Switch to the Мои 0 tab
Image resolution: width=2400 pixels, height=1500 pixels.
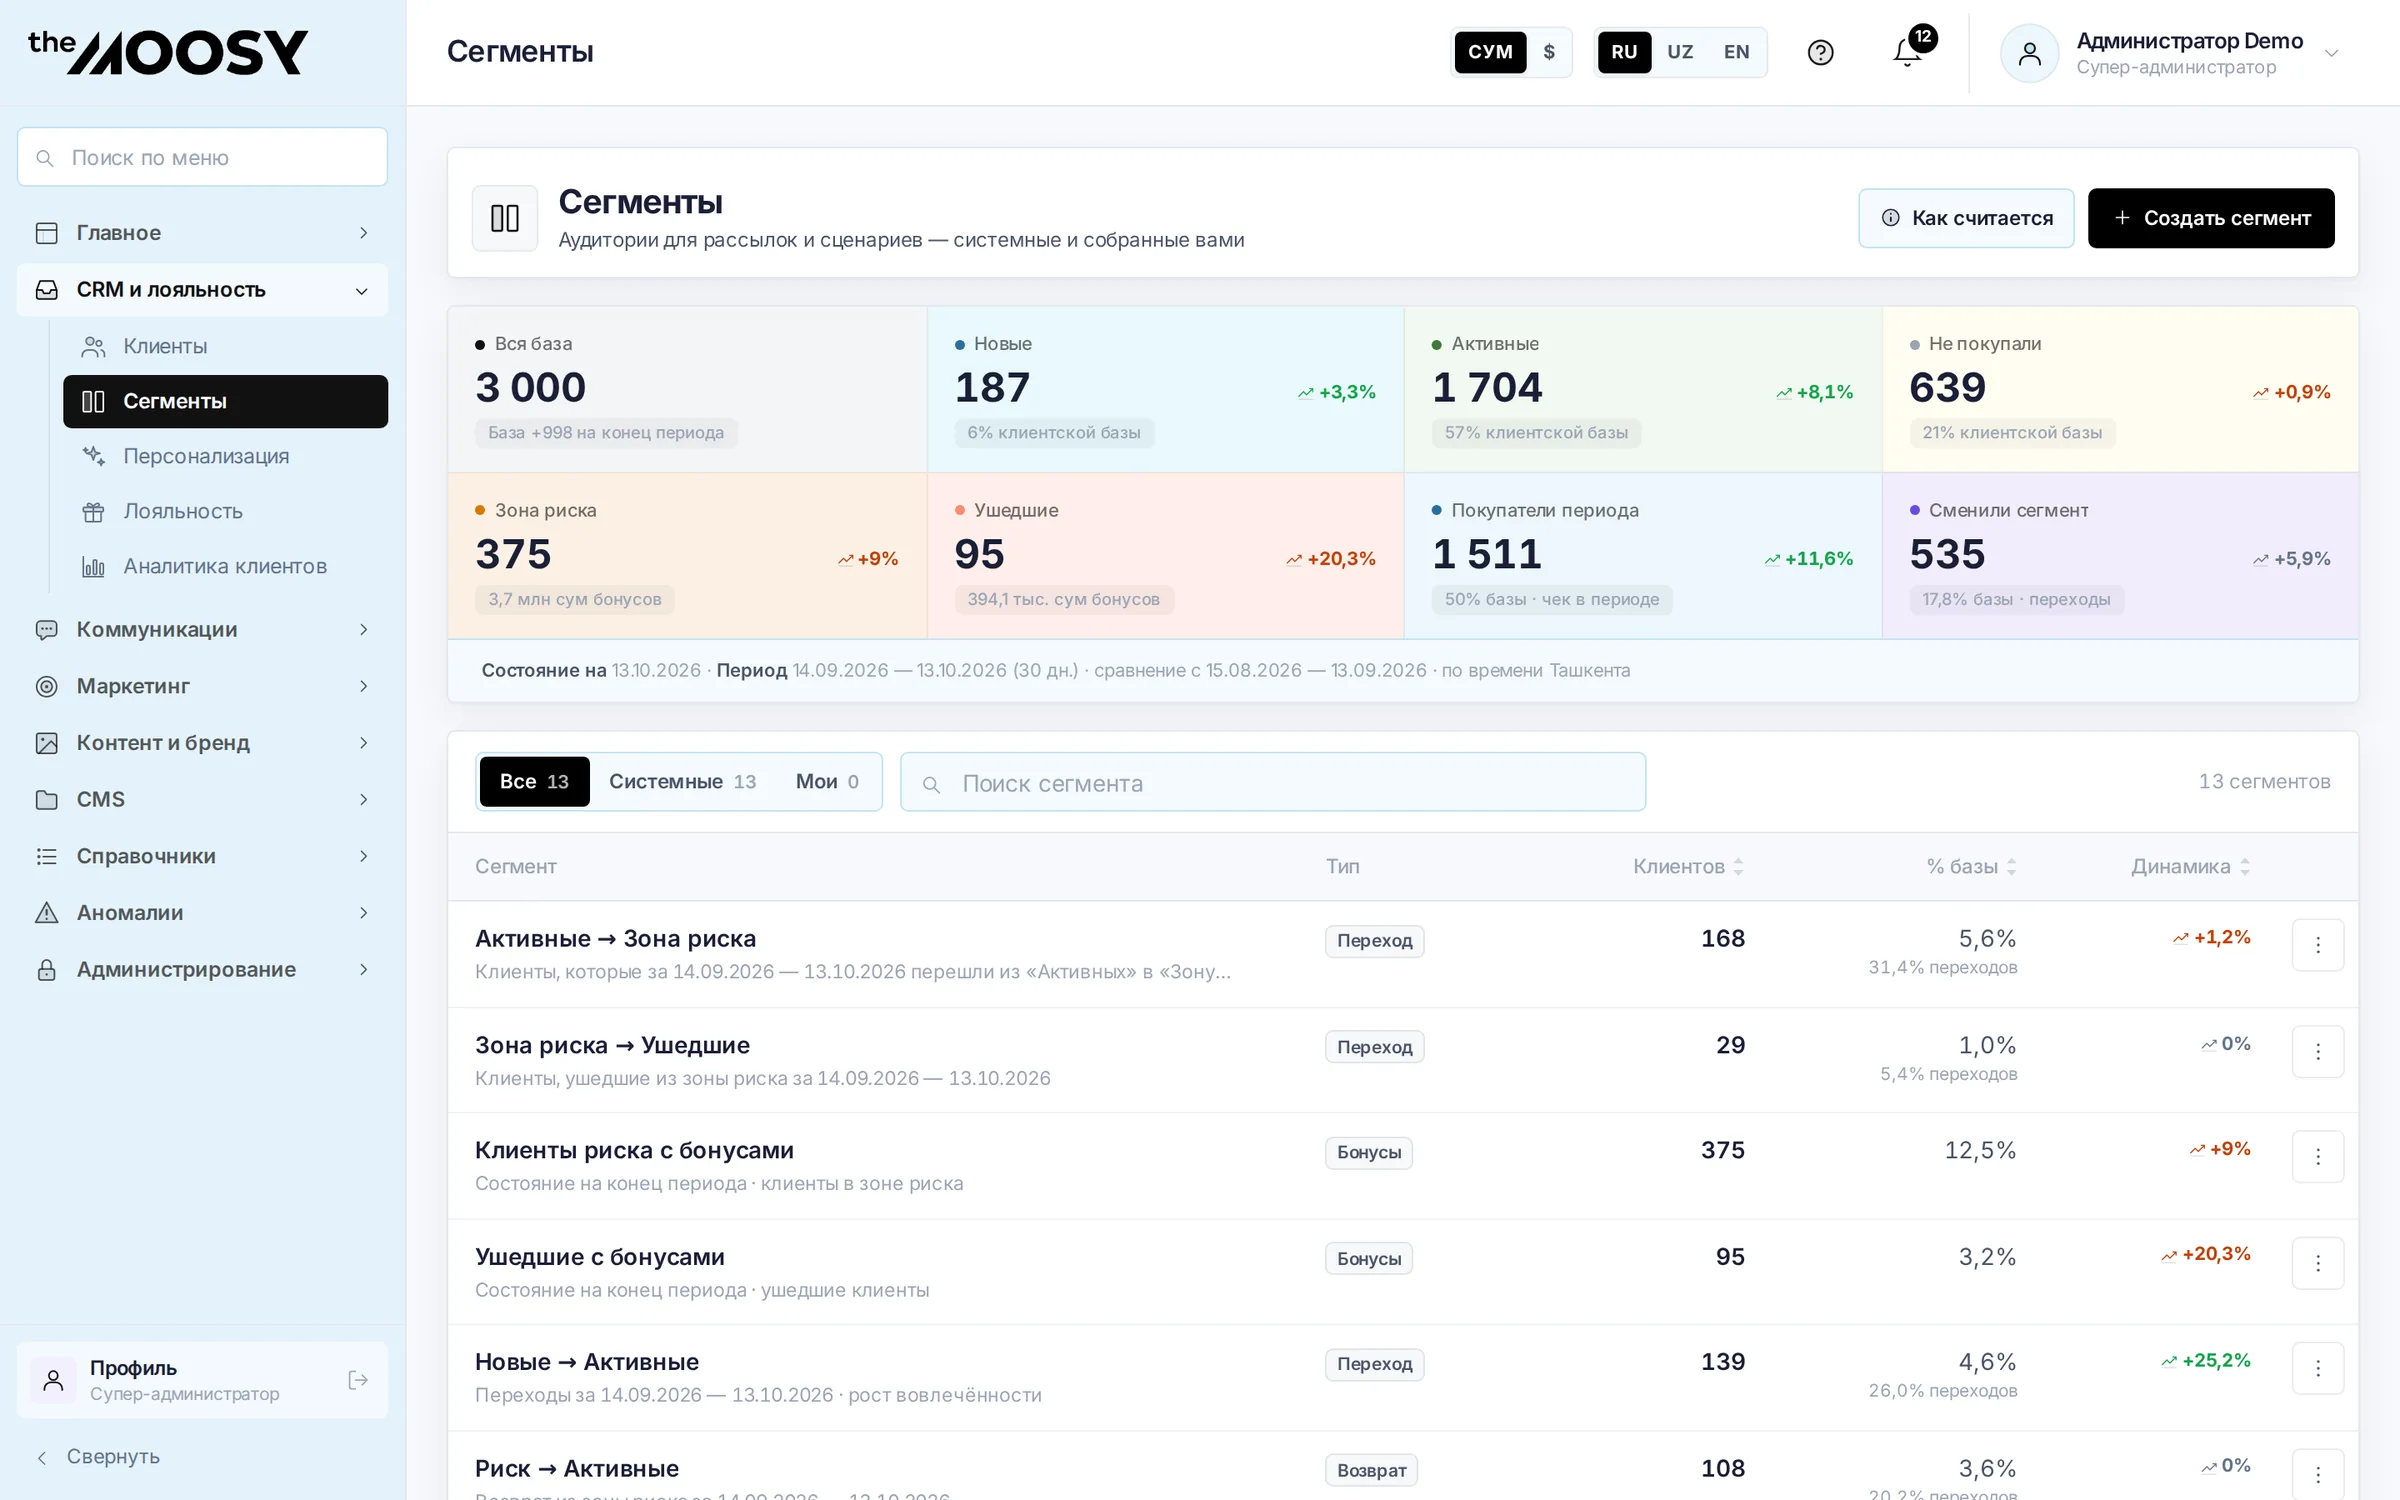point(827,782)
